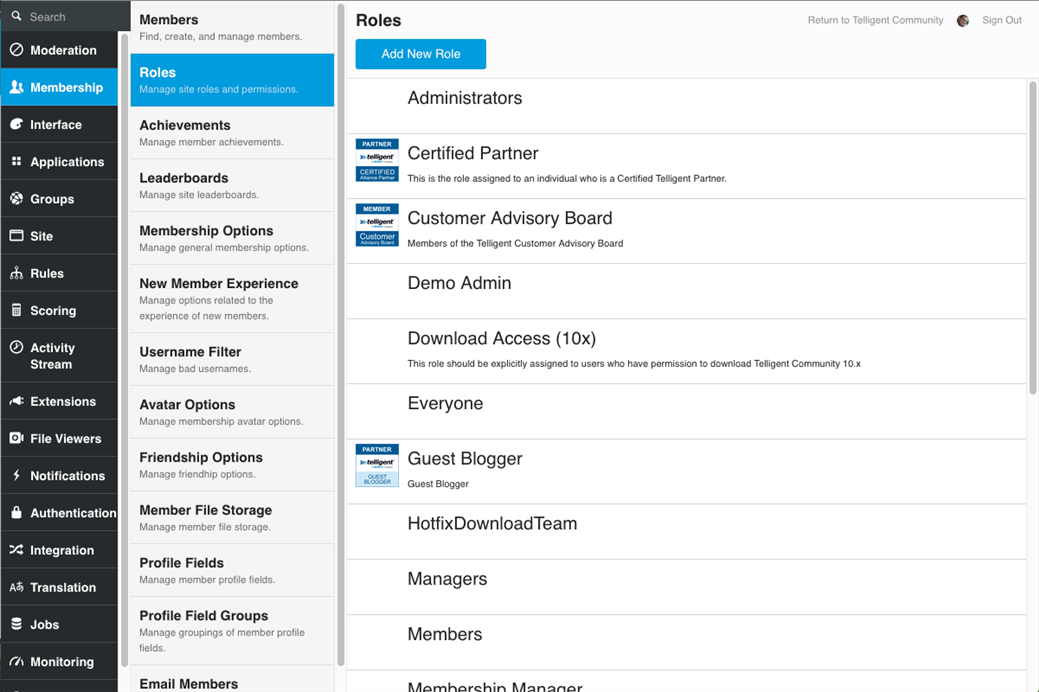The width and height of the screenshot is (1039, 692).
Task: Select the Members role in the list
Action: pyautogui.click(x=687, y=642)
